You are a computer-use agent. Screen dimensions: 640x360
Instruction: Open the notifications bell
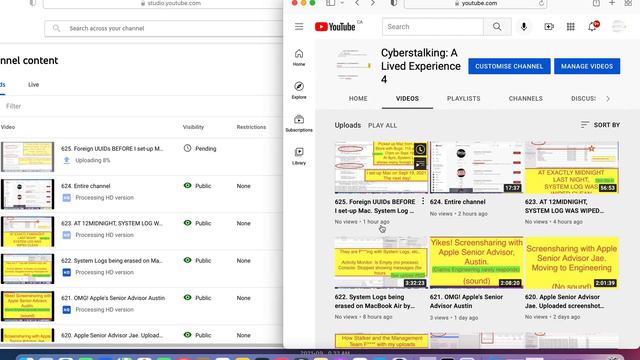592,27
